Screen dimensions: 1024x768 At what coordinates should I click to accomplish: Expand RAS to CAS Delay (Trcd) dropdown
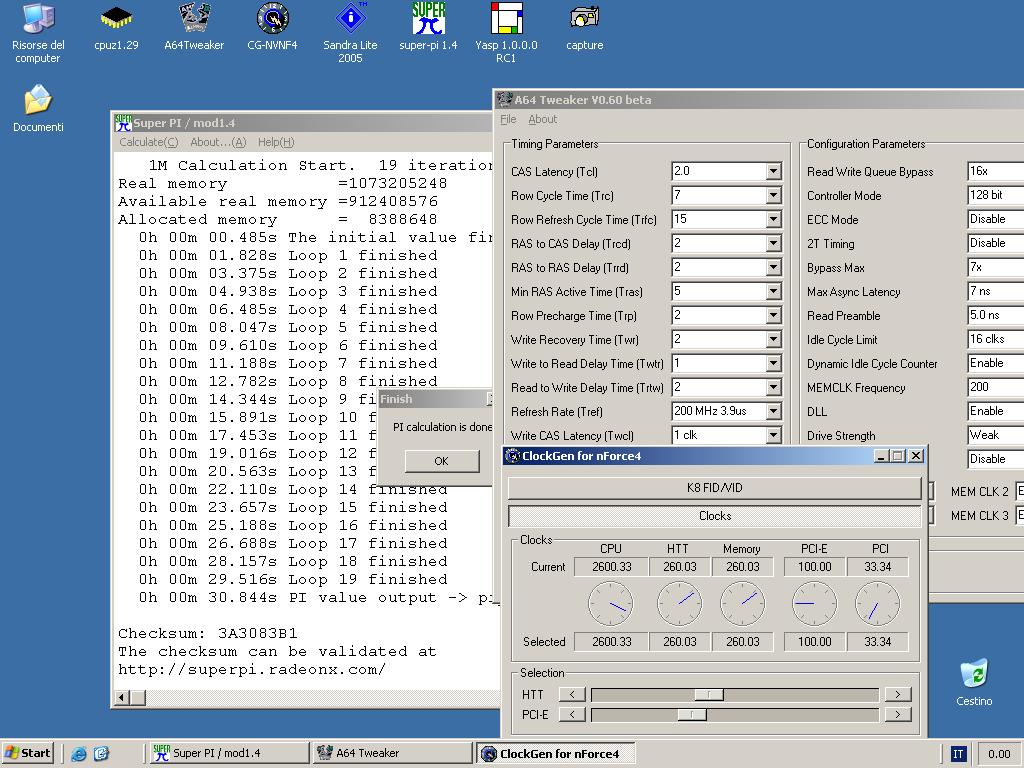[773, 244]
